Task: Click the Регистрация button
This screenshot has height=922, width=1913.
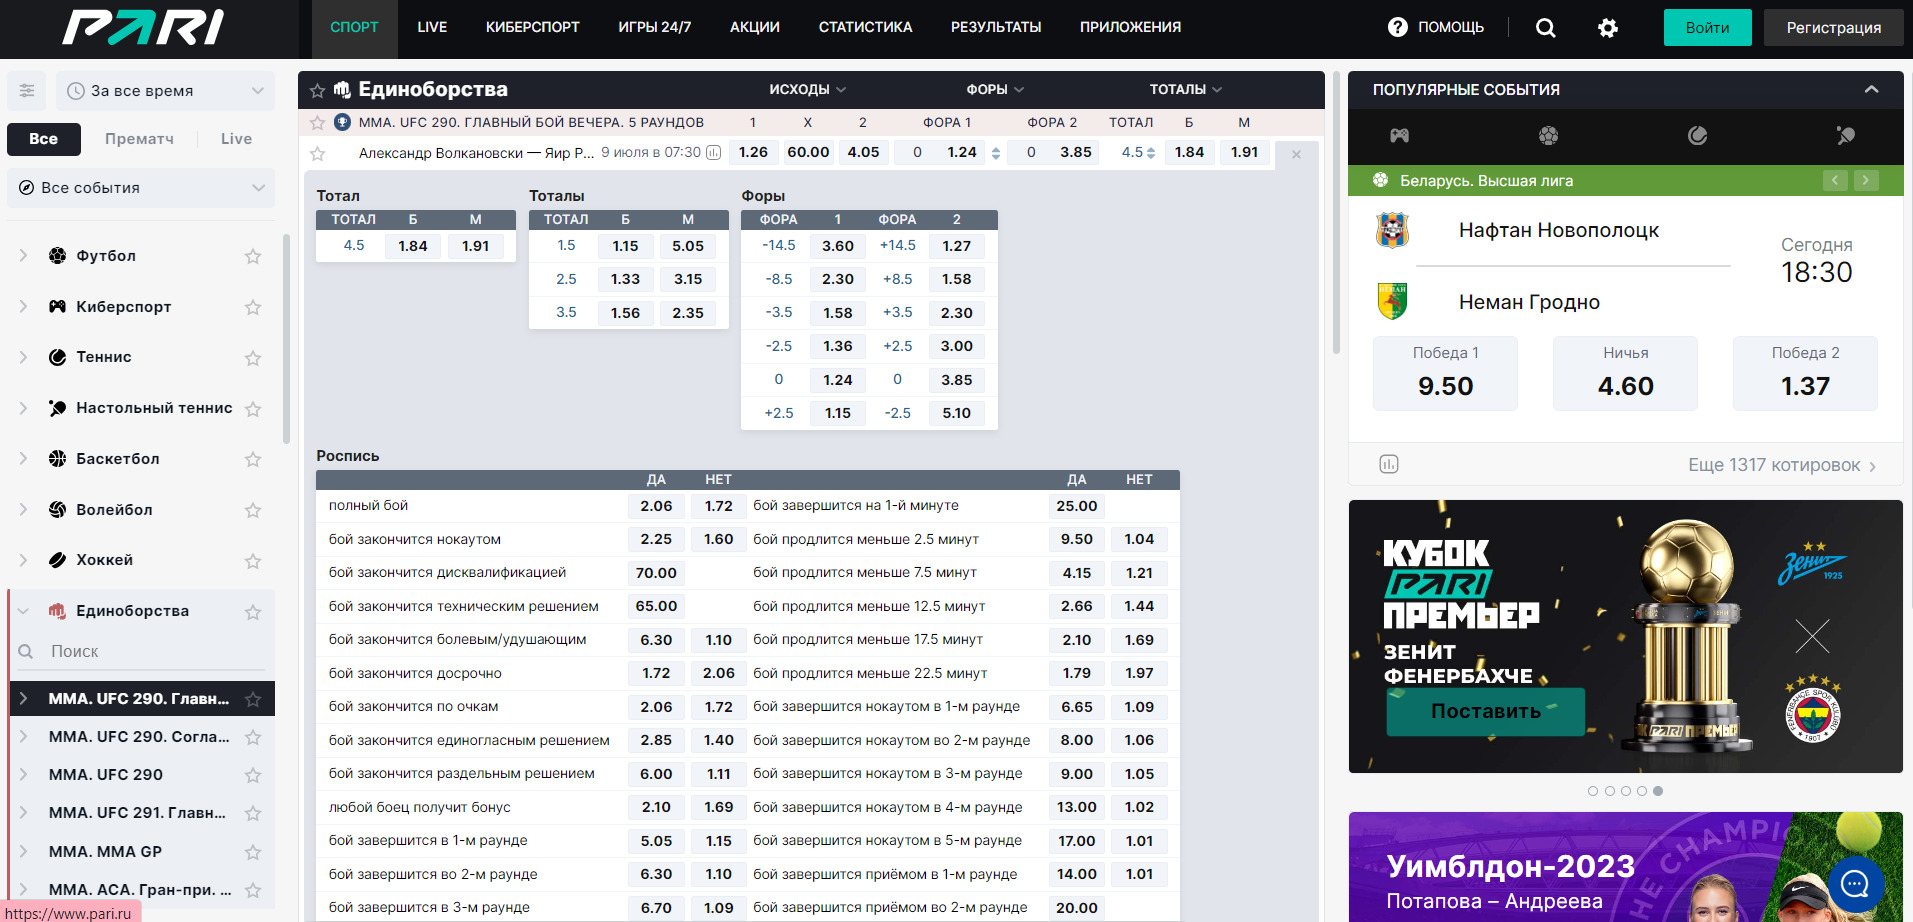Action: (1834, 28)
